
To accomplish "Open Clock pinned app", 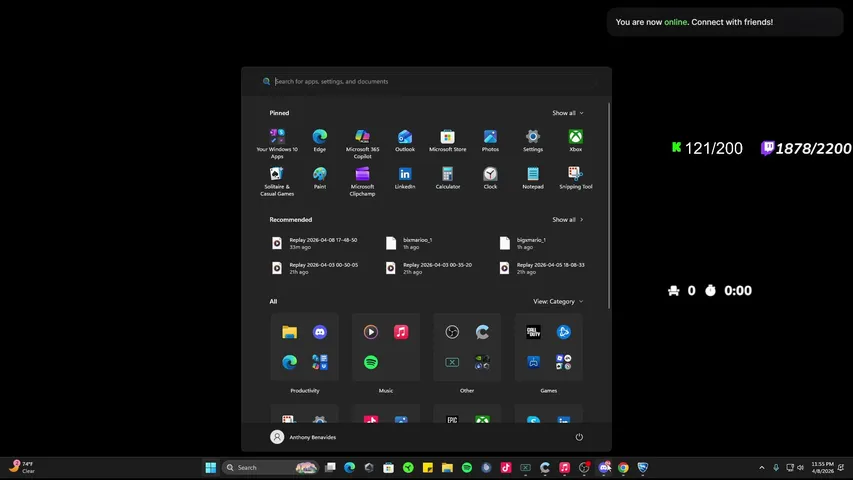I will point(490,178).
